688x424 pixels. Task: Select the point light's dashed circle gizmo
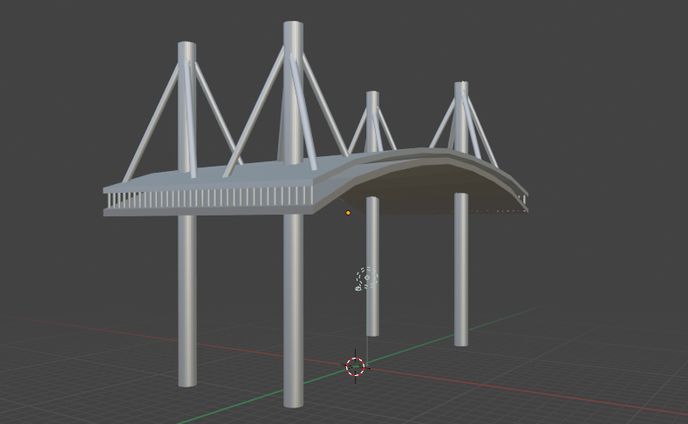click(x=367, y=278)
